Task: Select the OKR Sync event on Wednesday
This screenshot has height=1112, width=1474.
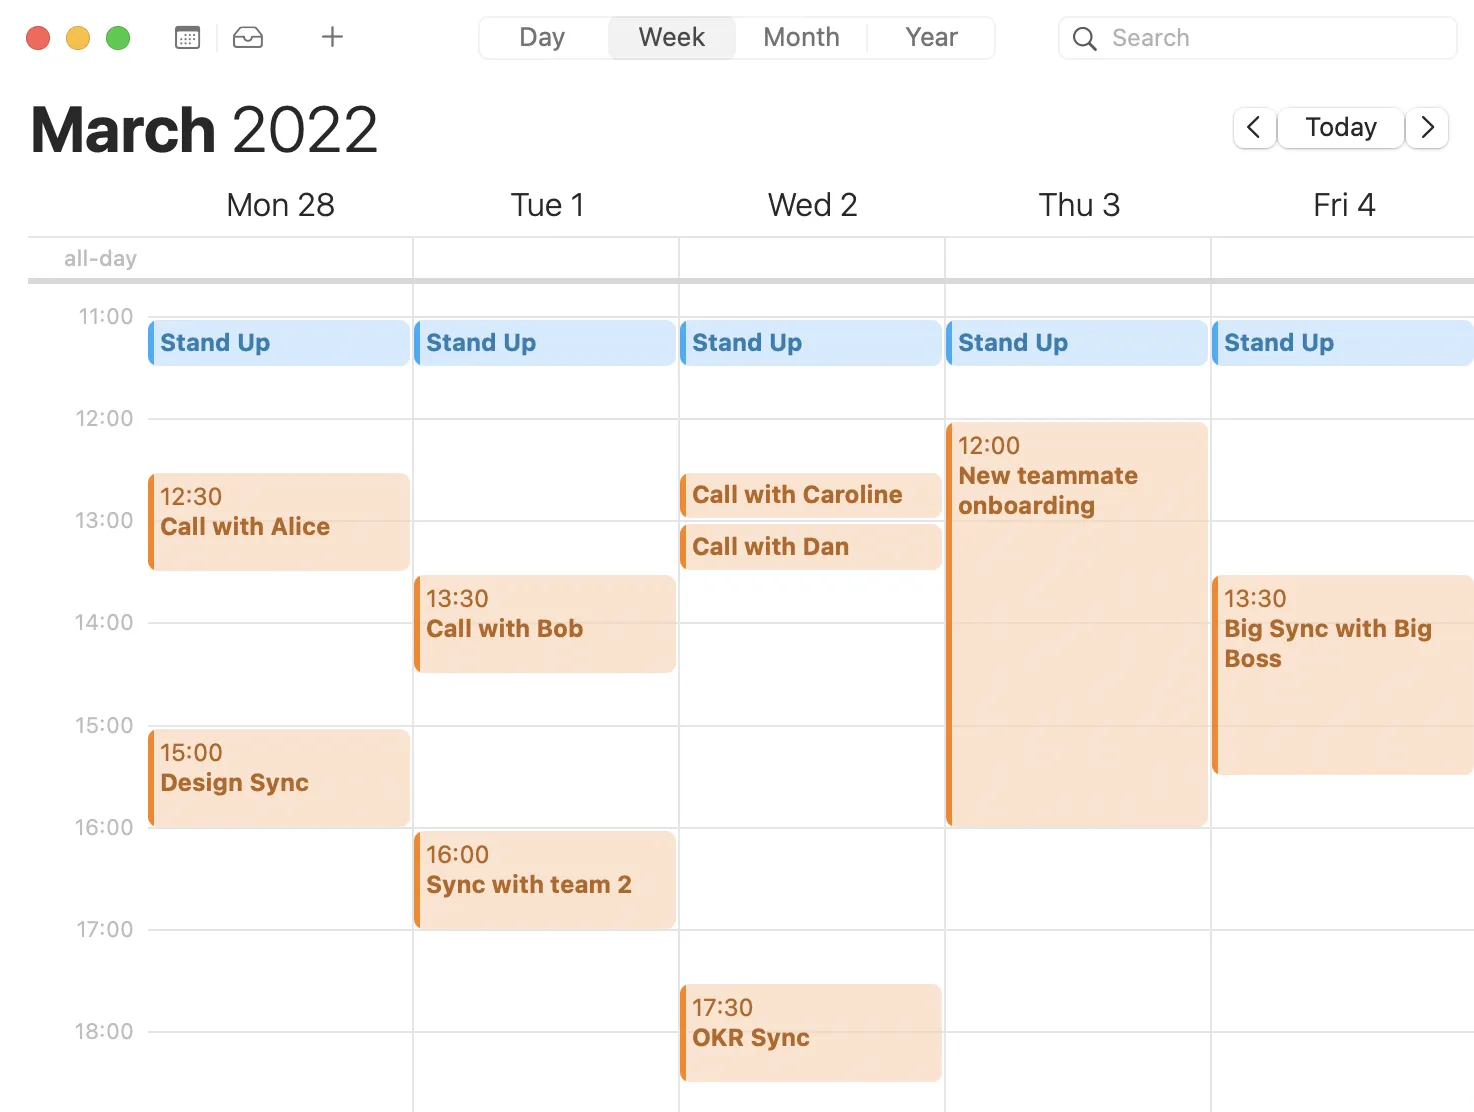Action: click(810, 1032)
